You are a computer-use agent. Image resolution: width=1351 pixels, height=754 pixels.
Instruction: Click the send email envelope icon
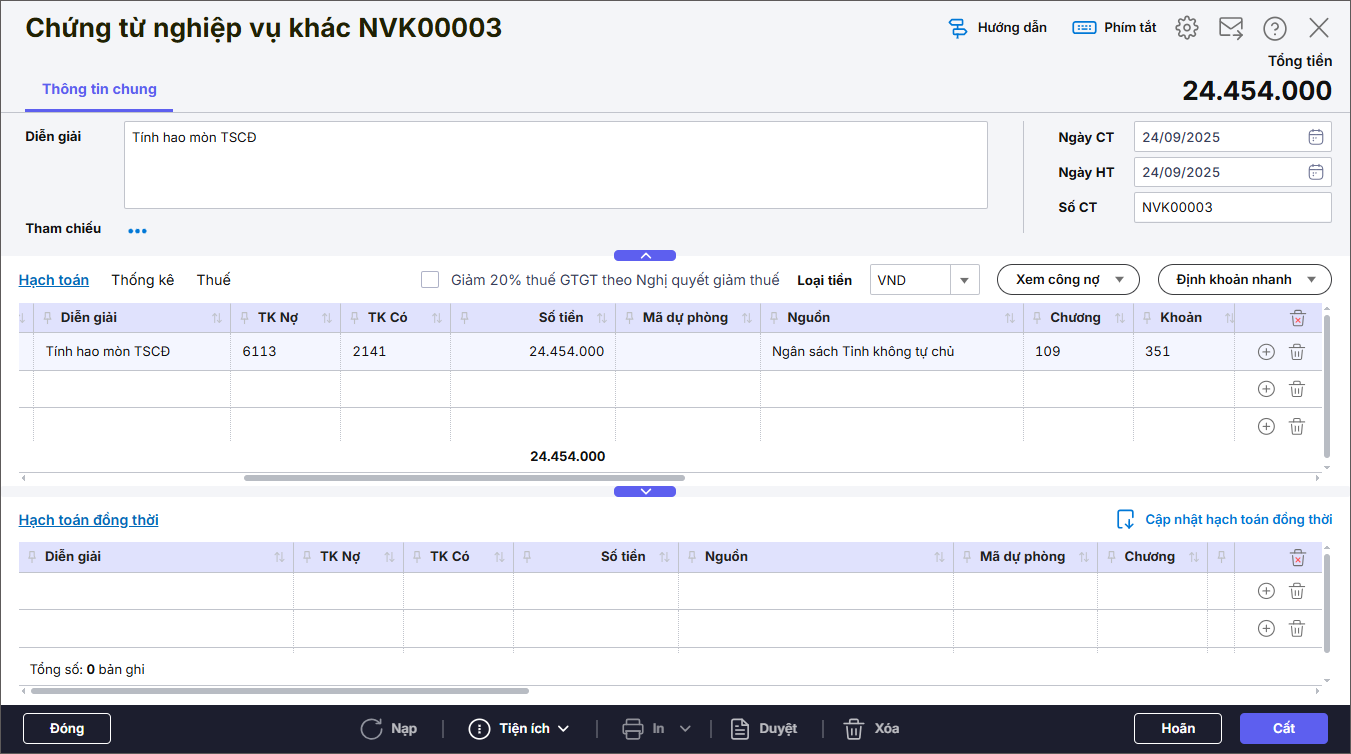pos(1231,28)
